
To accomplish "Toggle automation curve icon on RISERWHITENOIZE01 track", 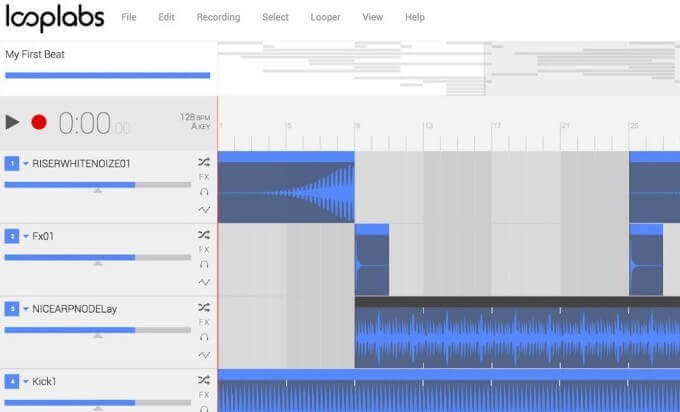I will tap(204, 210).
